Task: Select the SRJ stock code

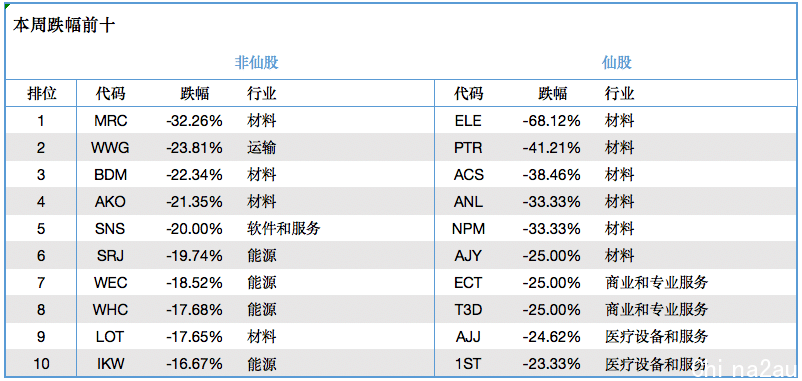Action: coord(110,256)
